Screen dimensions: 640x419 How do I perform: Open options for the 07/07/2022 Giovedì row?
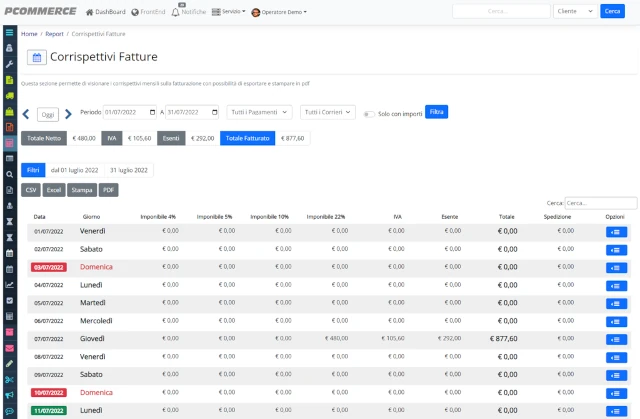click(x=616, y=339)
